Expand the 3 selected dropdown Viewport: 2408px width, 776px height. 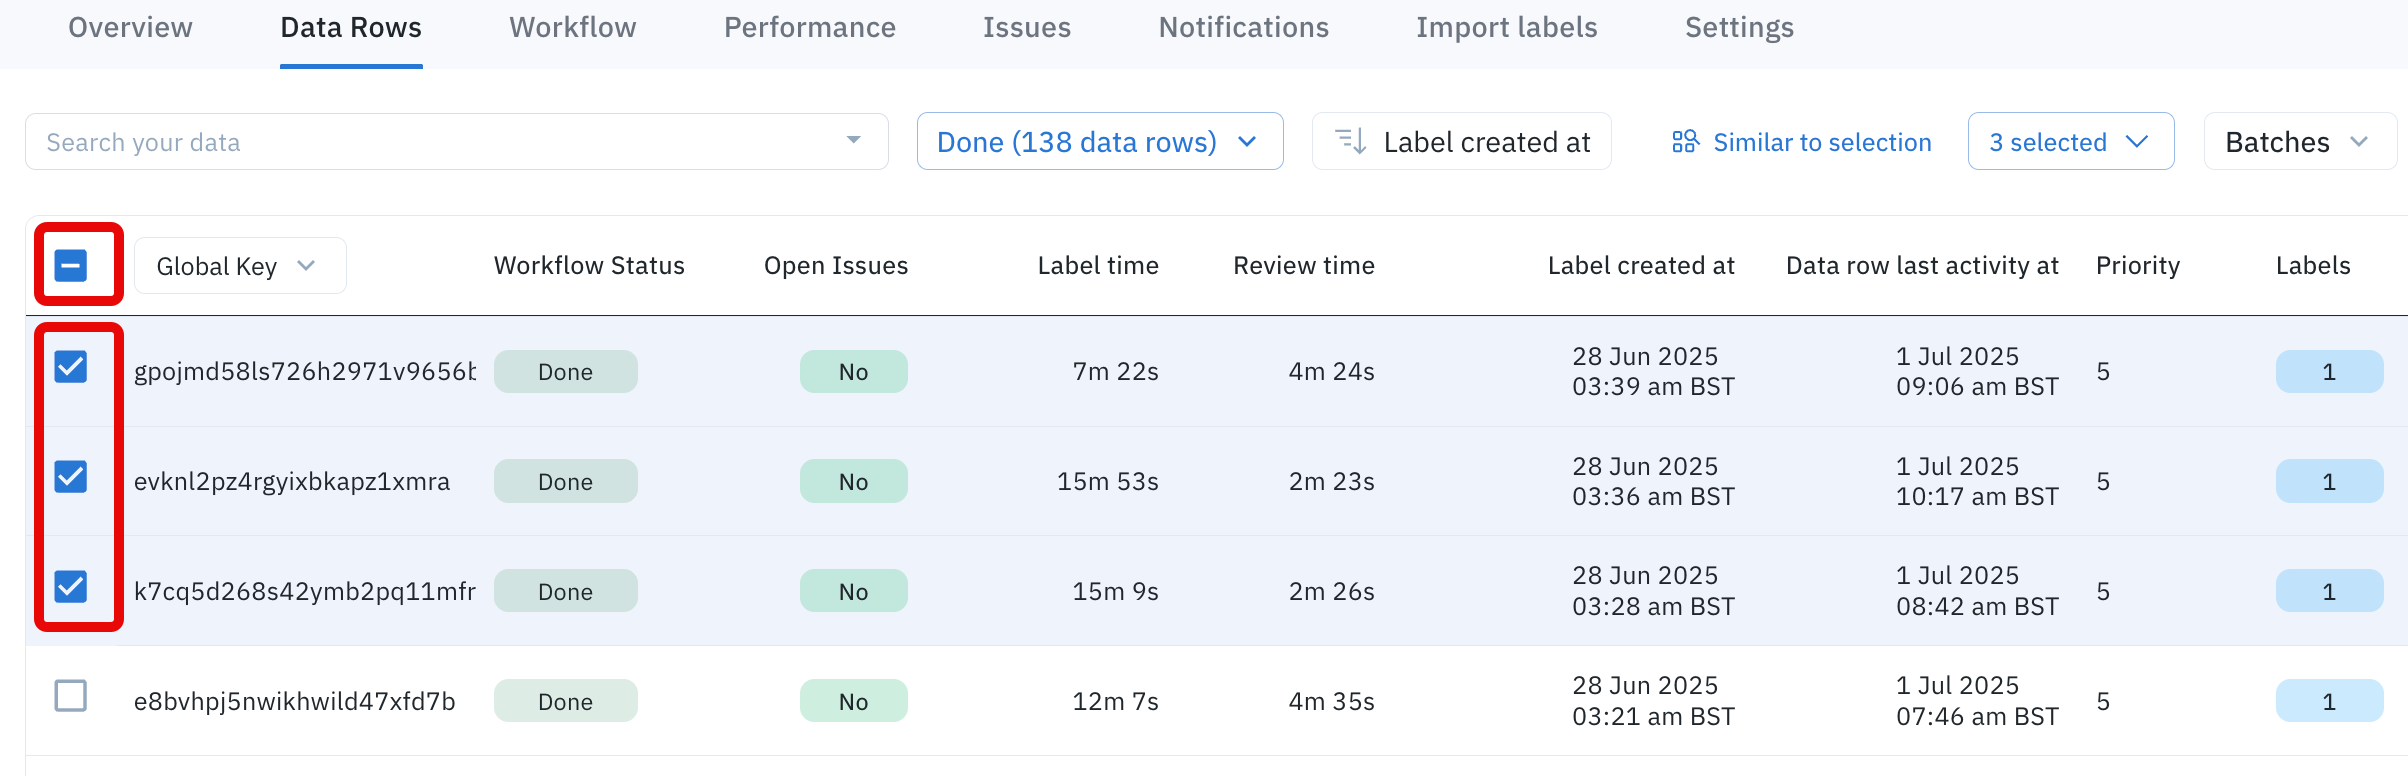[x=2070, y=142]
